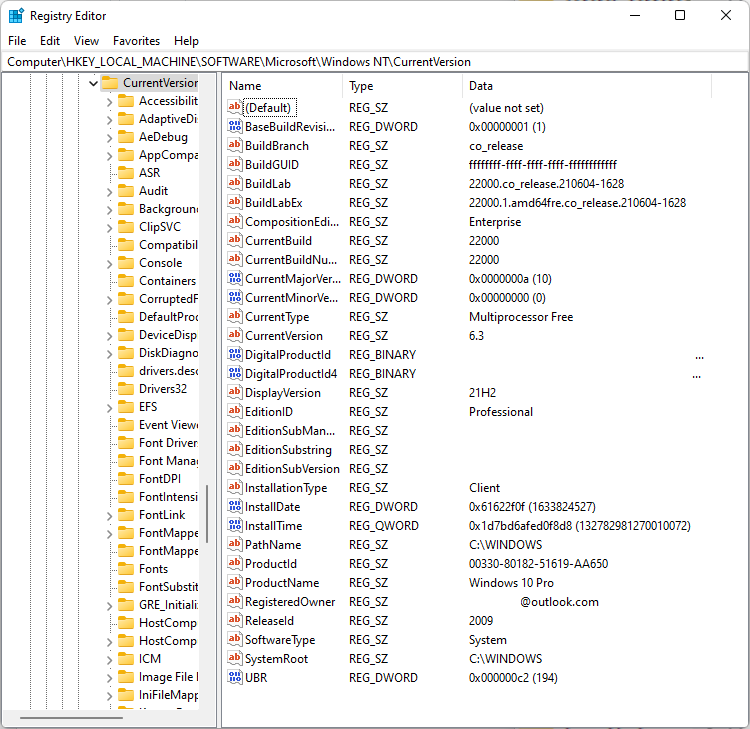This screenshot has width=750, height=729.
Task: Select the EditionSubstring value name
Action: (x=288, y=450)
